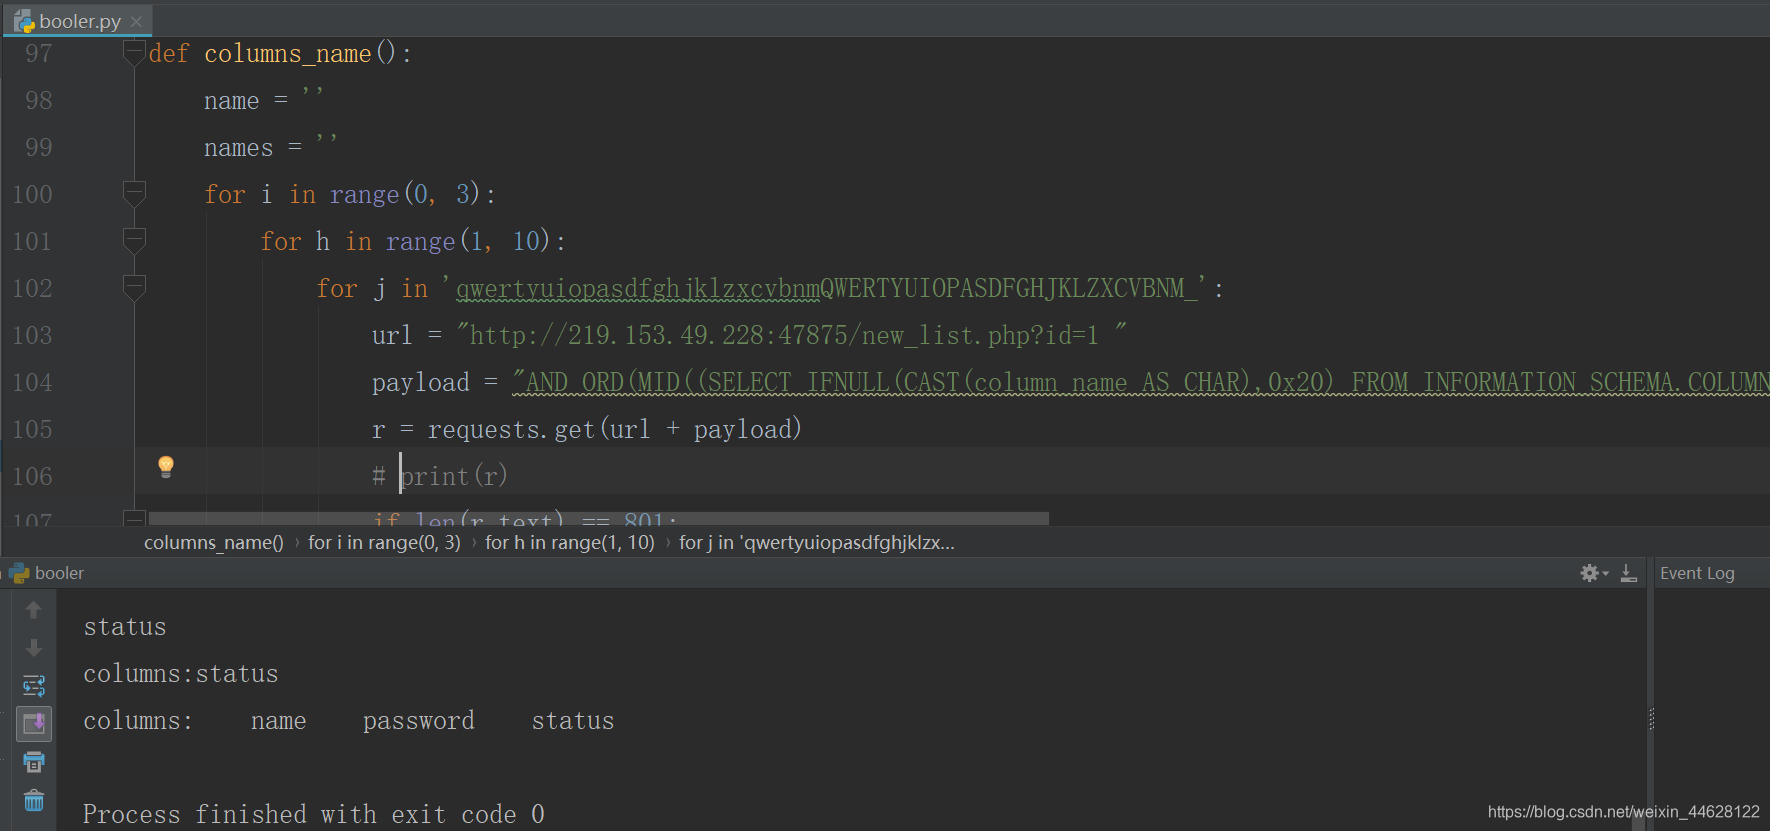1770x831 pixels.
Task: Click the trash clear-all icon
Action: coord(34,800)
